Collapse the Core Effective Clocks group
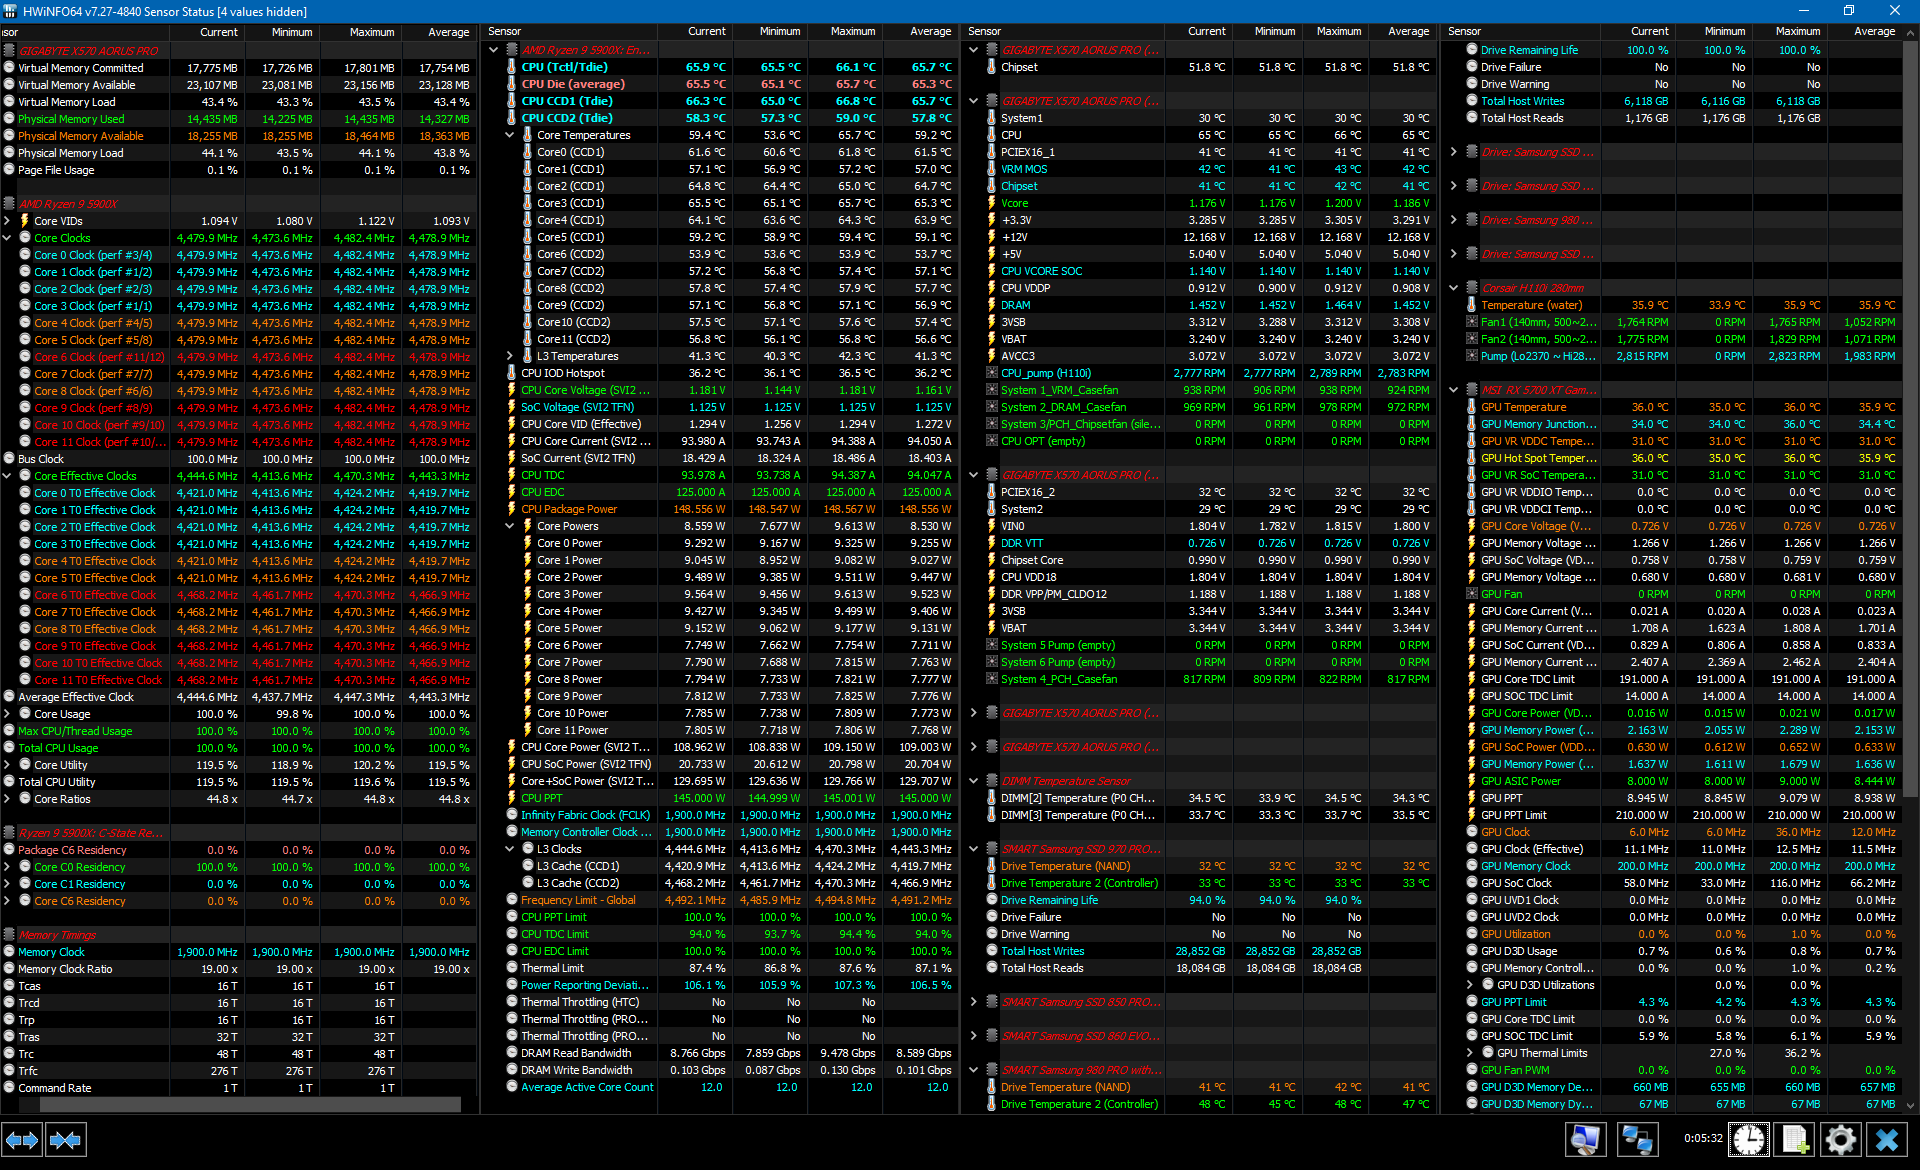 pyautogui.click(x=7, y=476)
